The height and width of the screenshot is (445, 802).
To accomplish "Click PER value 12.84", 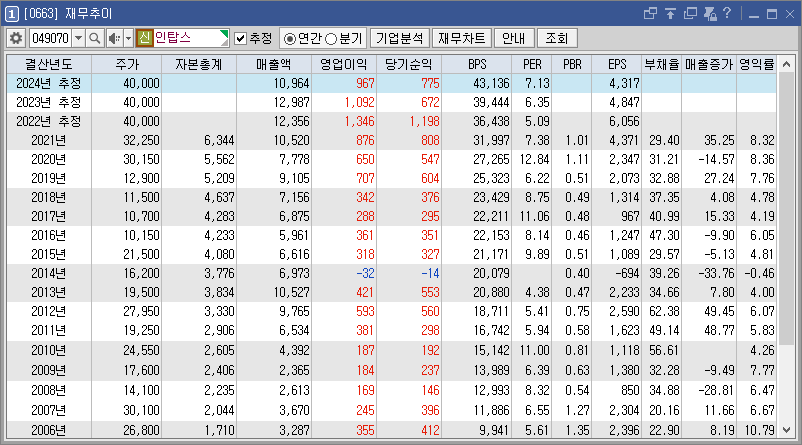I will pyautogui.click(x=534, y=159).
